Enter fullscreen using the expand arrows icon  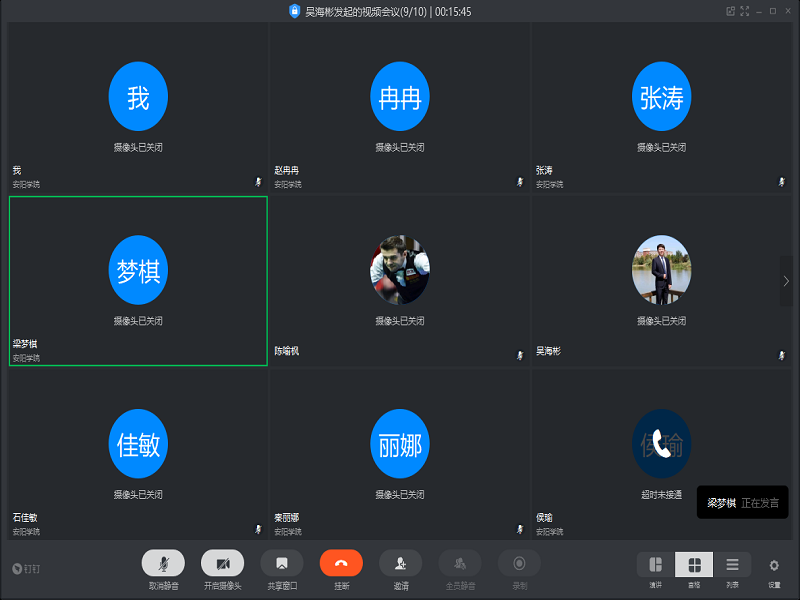coord(744,11)
